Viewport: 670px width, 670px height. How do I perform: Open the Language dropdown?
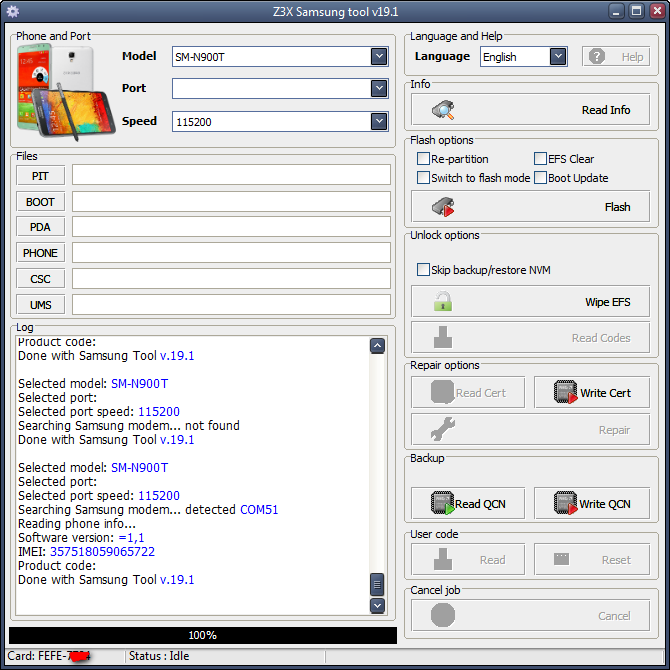pos(558,56)
